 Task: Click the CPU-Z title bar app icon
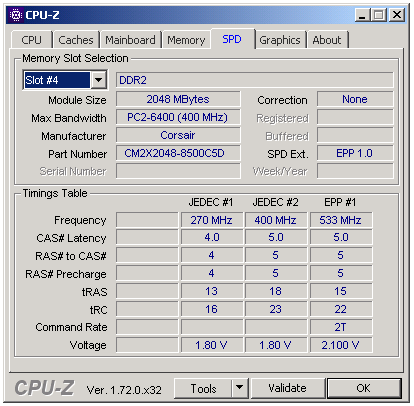16,15
